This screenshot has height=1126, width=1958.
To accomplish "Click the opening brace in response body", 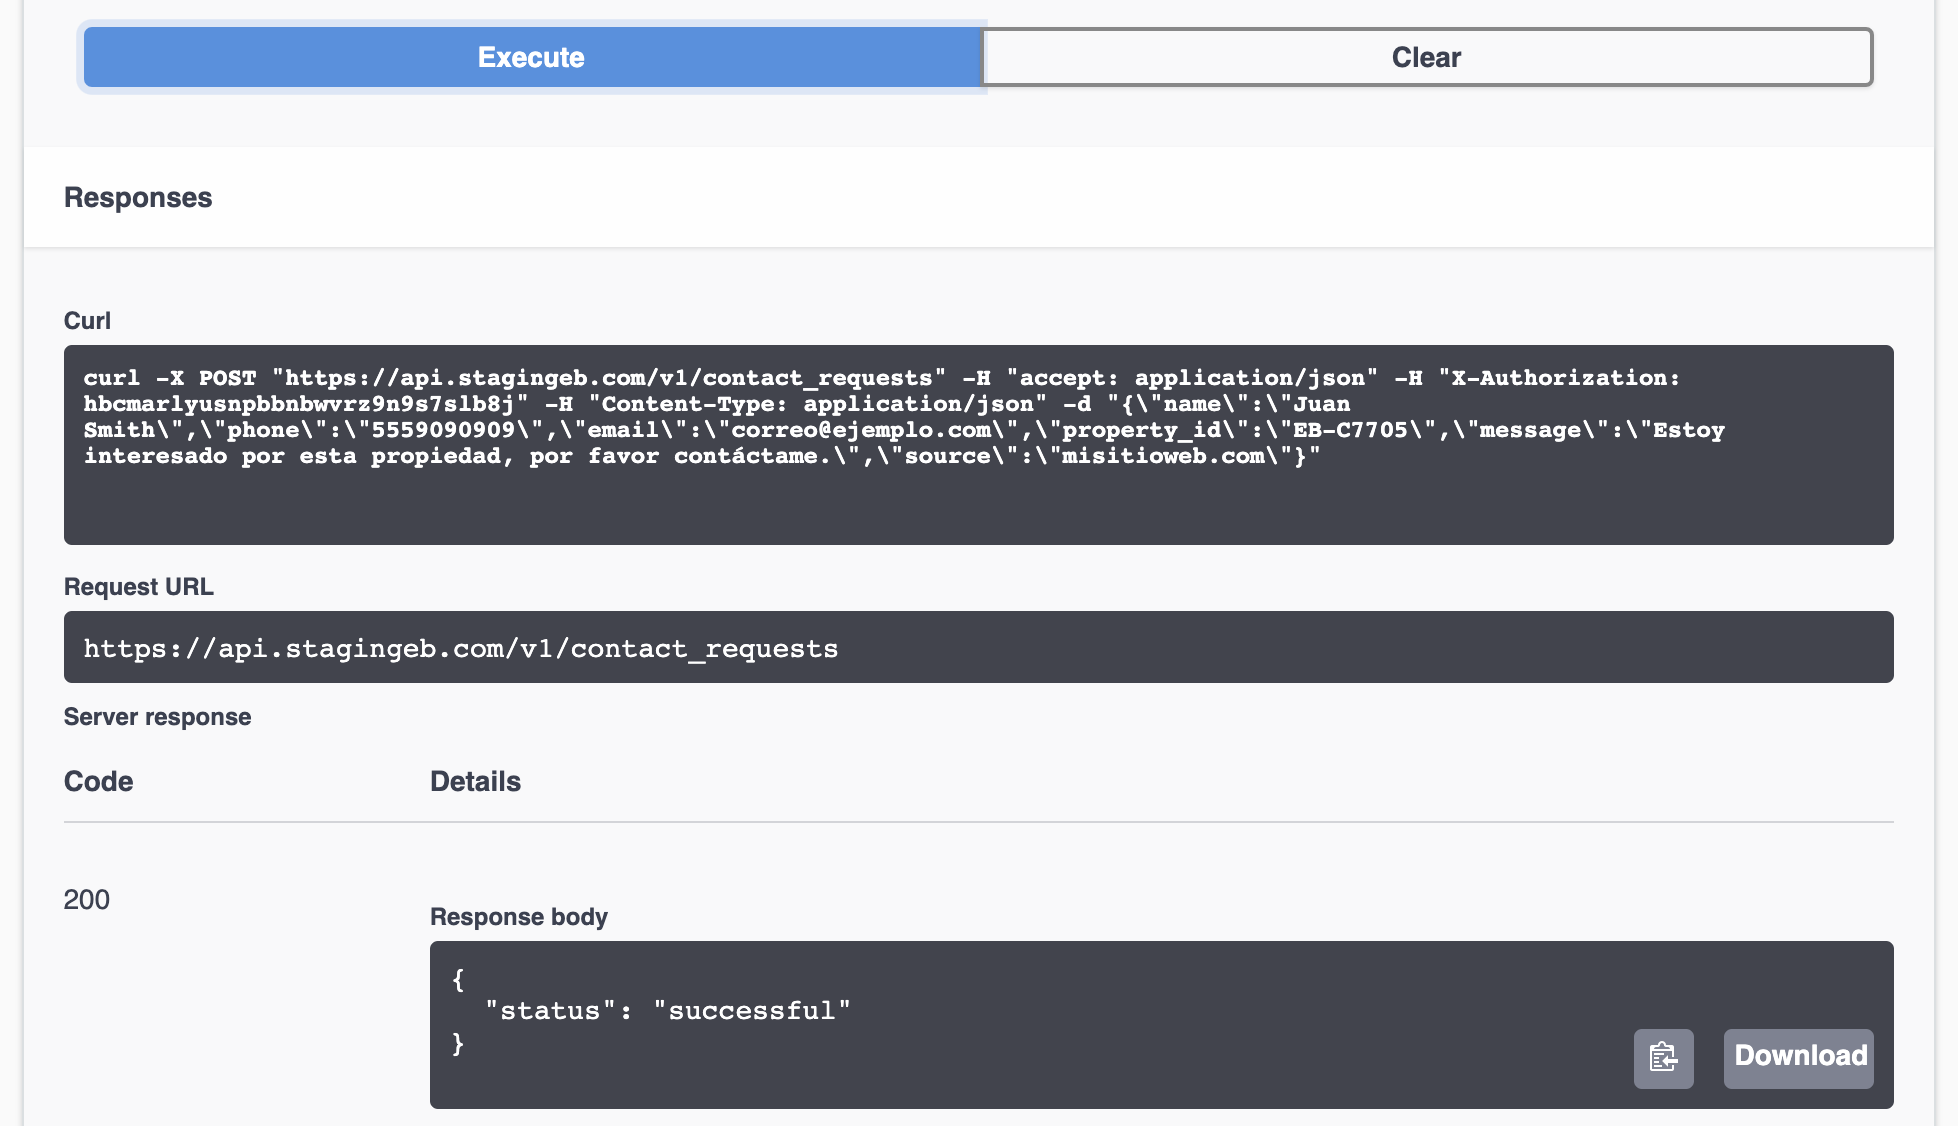I will 458,979.
